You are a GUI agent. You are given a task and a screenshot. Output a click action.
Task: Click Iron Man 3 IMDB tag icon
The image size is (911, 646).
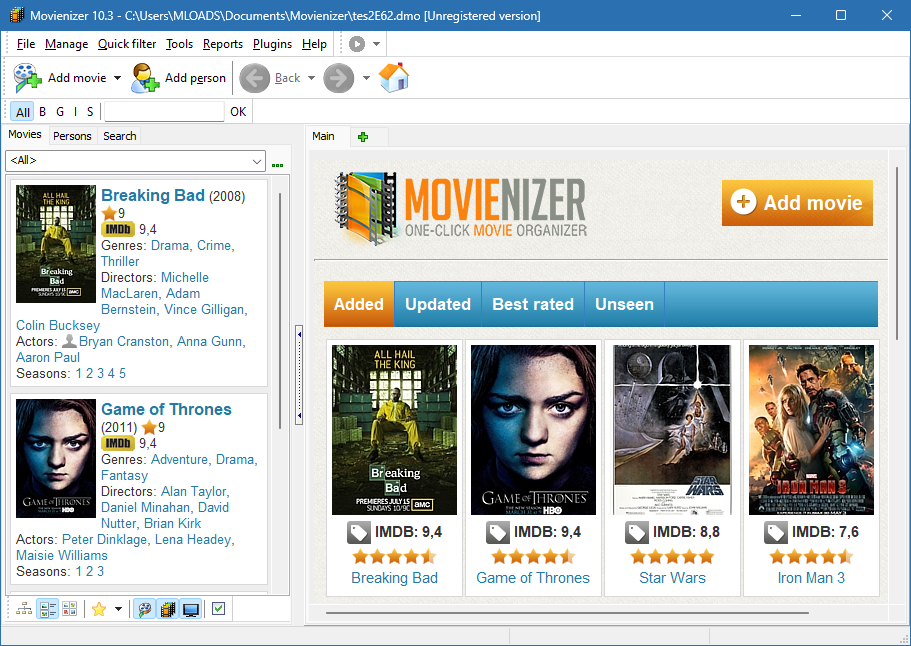775,532
